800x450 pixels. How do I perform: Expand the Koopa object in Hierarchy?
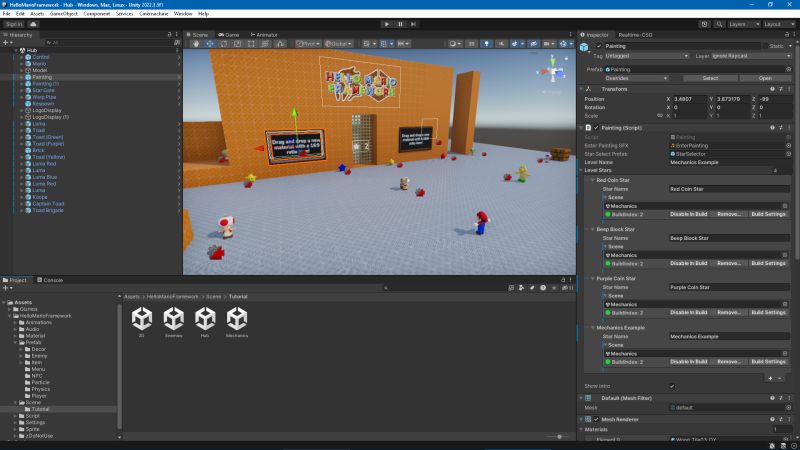point(21,197)
